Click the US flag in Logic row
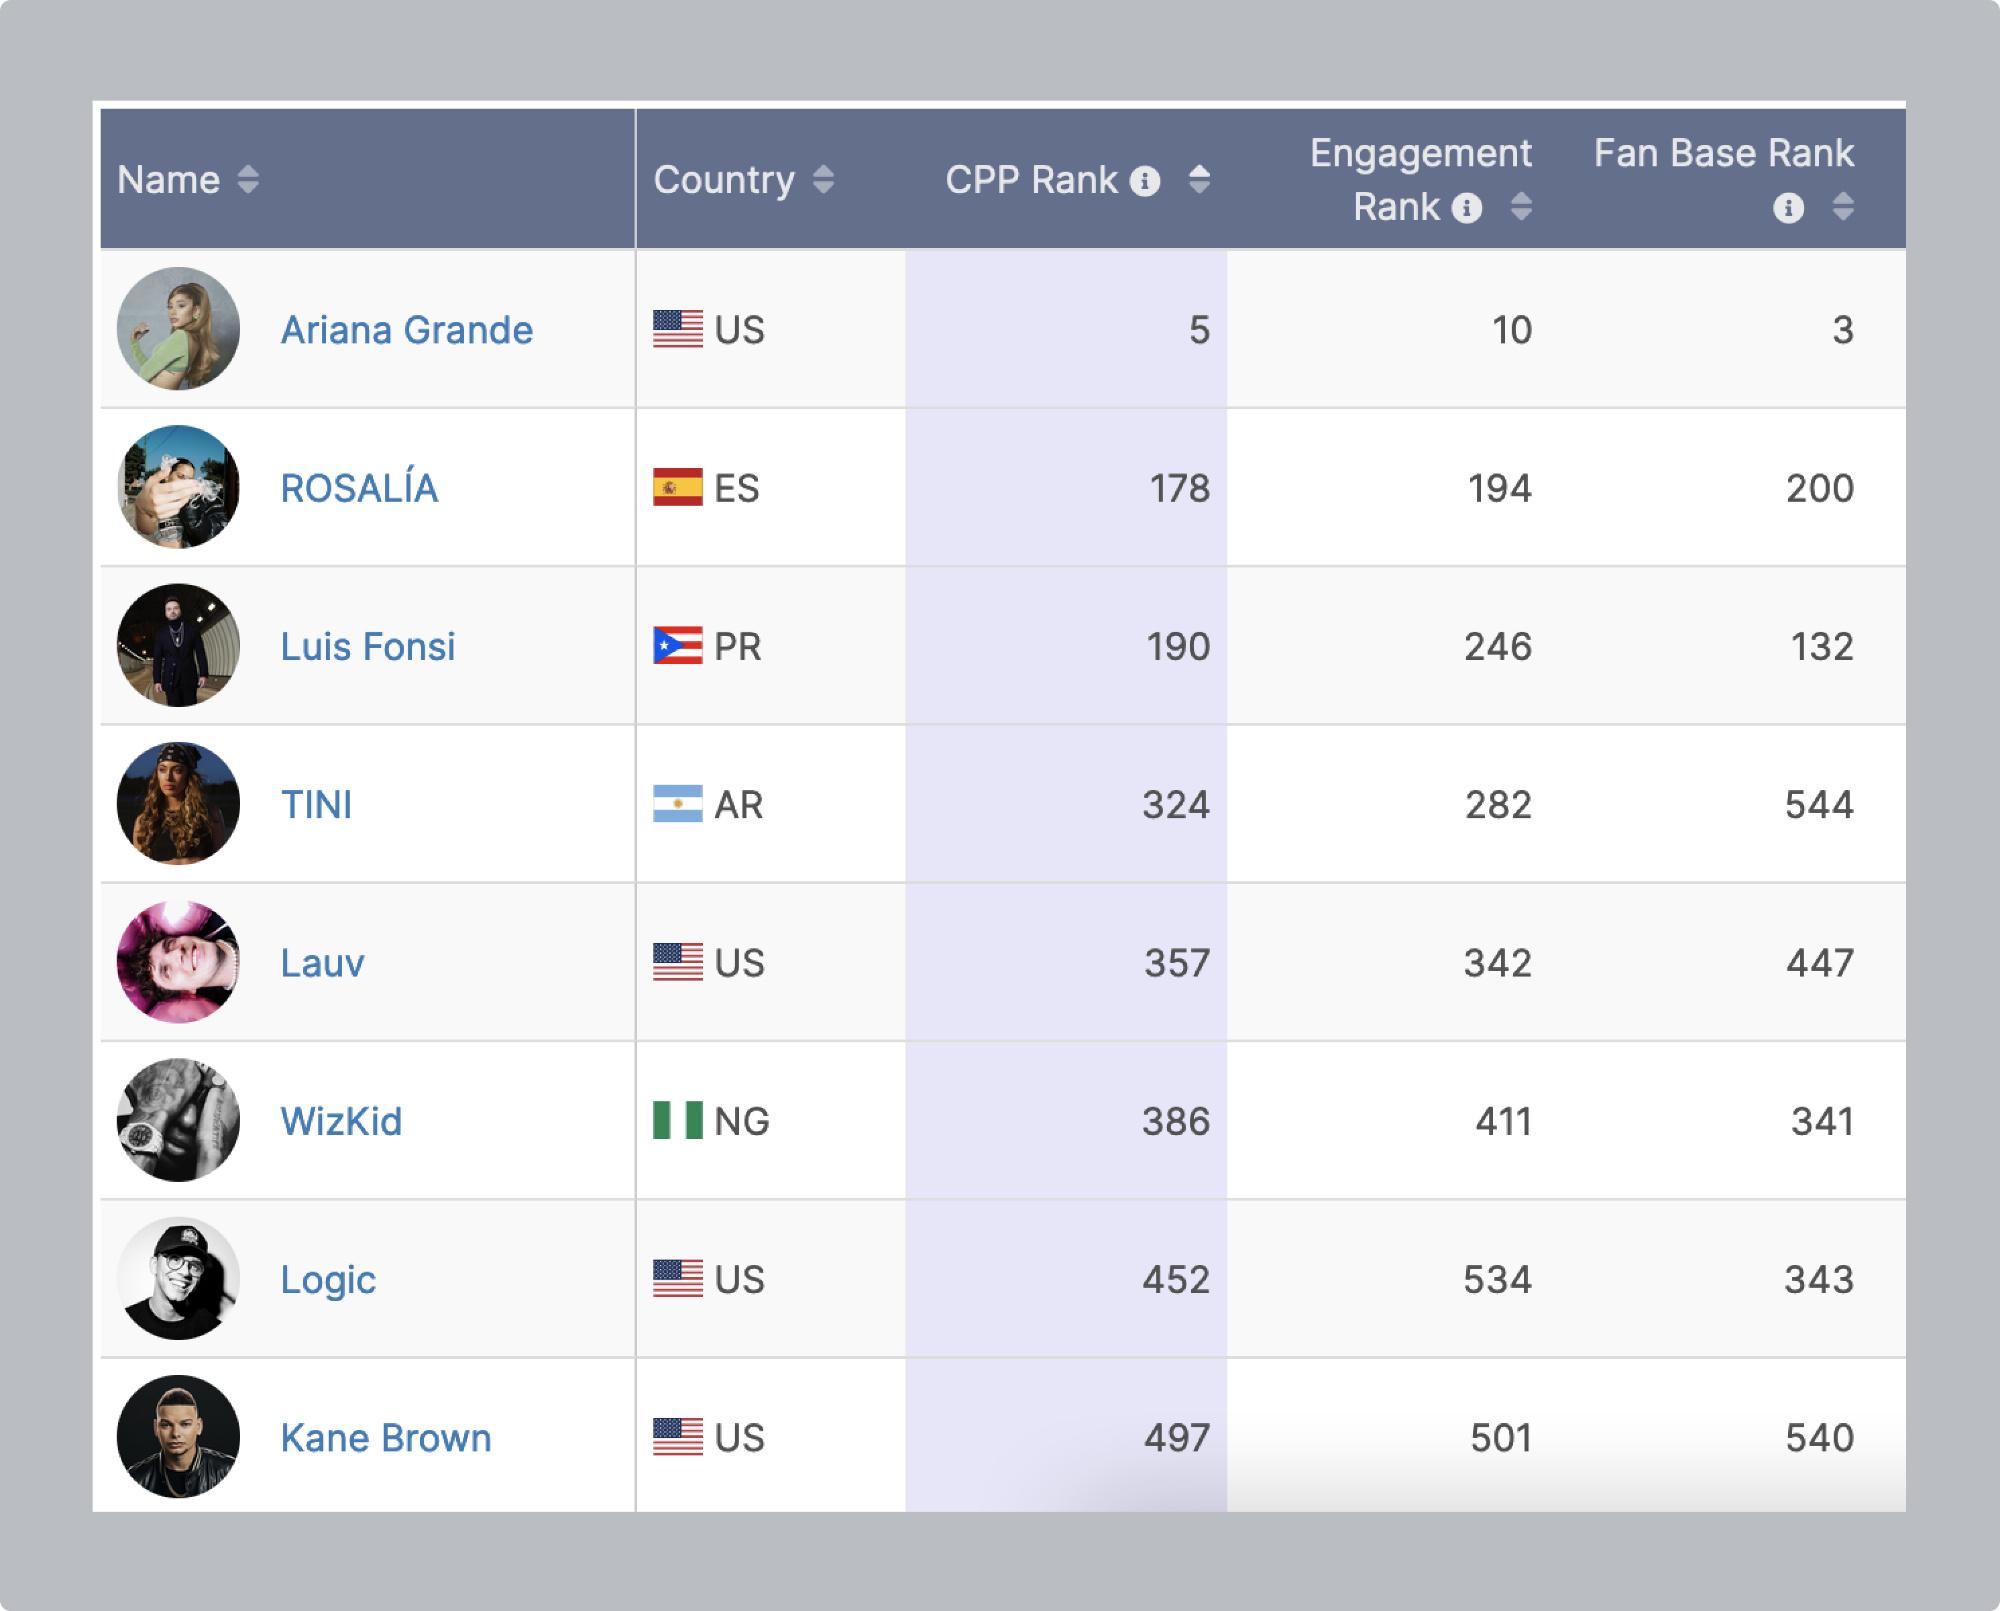 [678, 1278]
